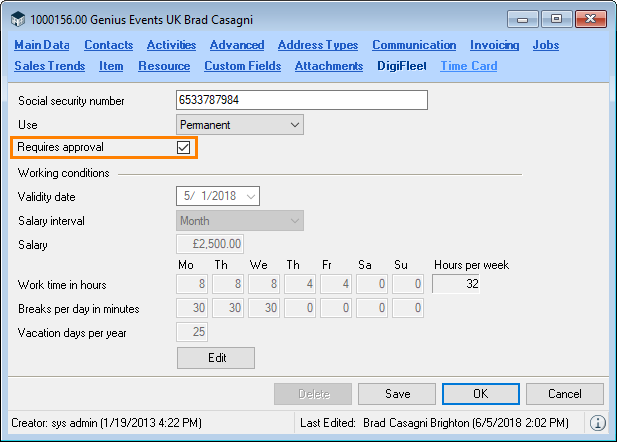617x442 pixels.
Task: Open the Attachments tab
Action: 328,66
